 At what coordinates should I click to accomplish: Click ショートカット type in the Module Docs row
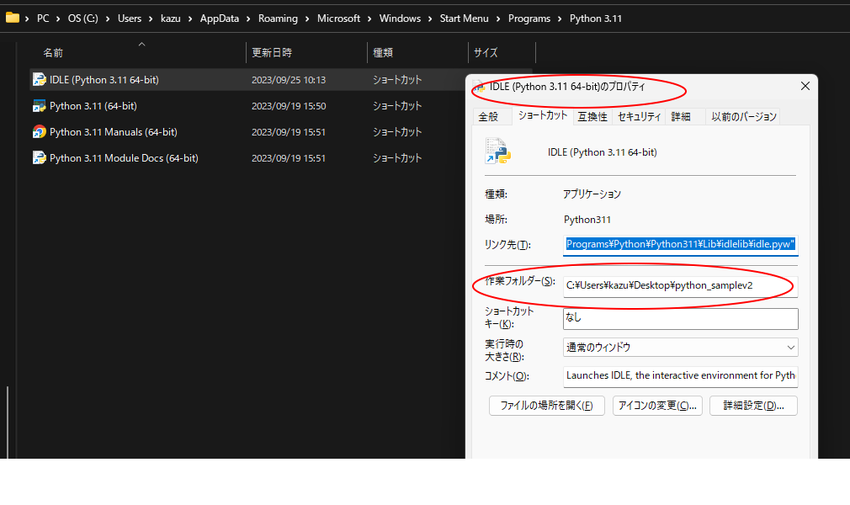(x=397, y=158)
